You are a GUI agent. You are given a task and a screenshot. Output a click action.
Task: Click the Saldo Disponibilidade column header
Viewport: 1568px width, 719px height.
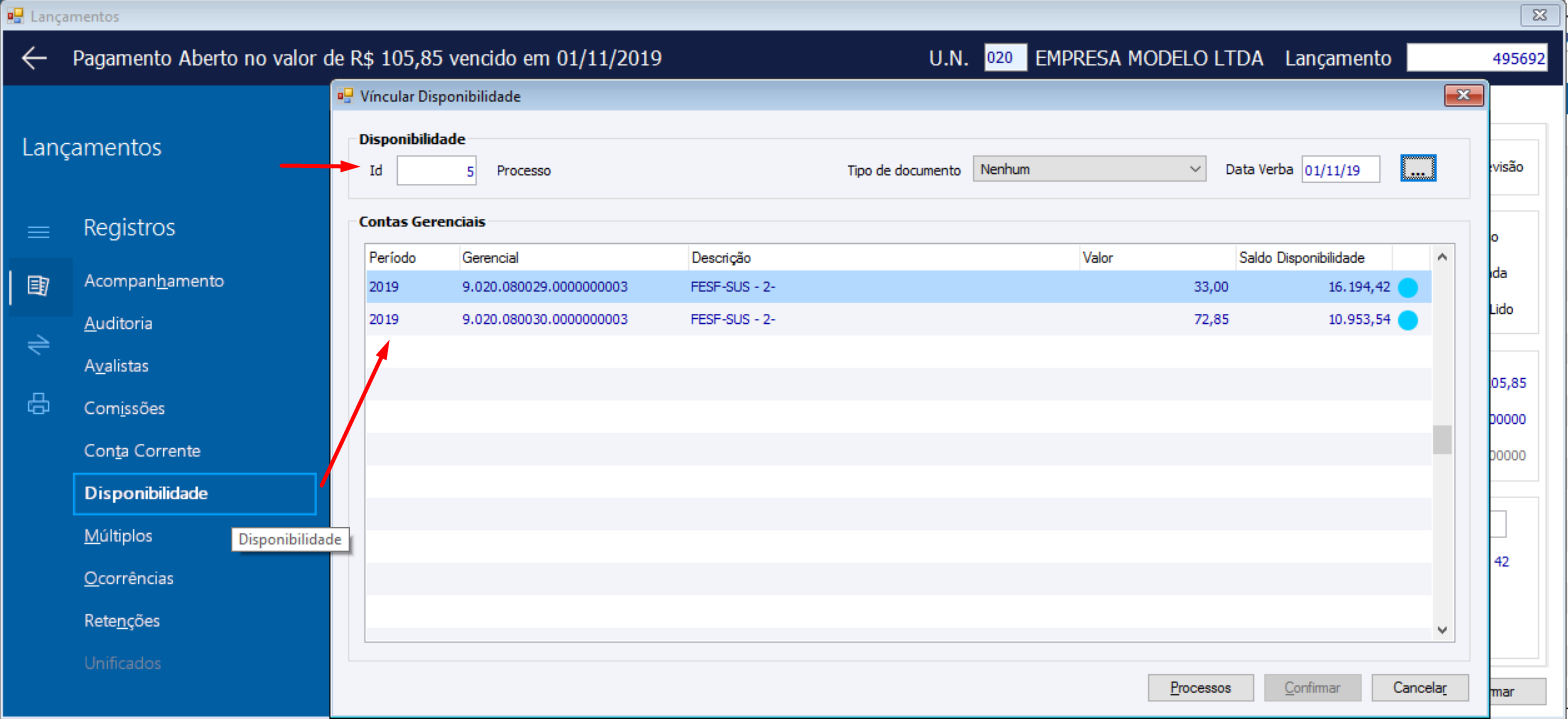coord(1314,258)
